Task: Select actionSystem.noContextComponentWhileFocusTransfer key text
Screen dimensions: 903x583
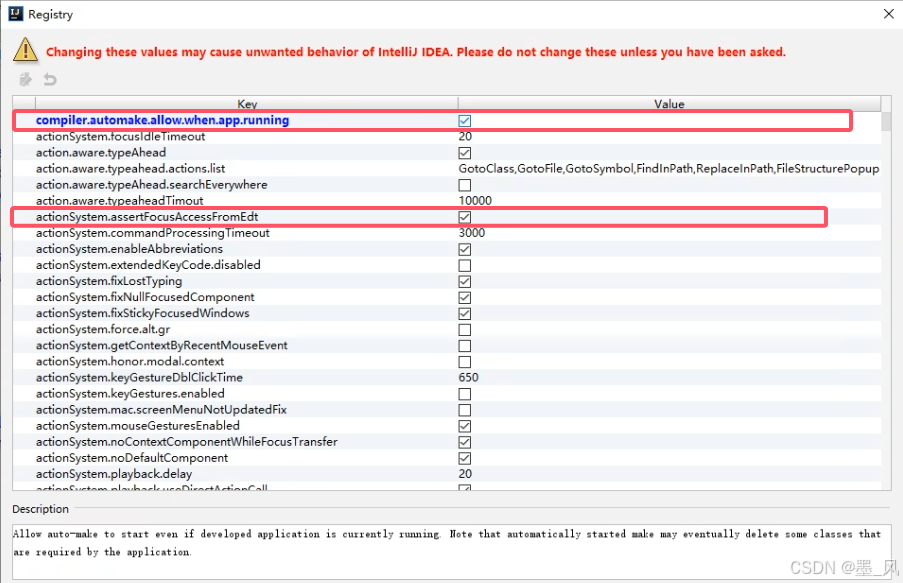Action: tap(187, 442)
